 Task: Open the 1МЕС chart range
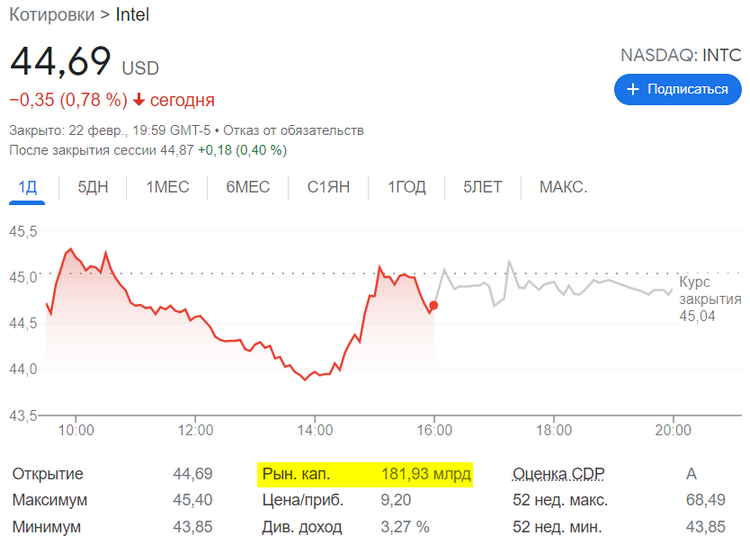click(x=167, y=187)
